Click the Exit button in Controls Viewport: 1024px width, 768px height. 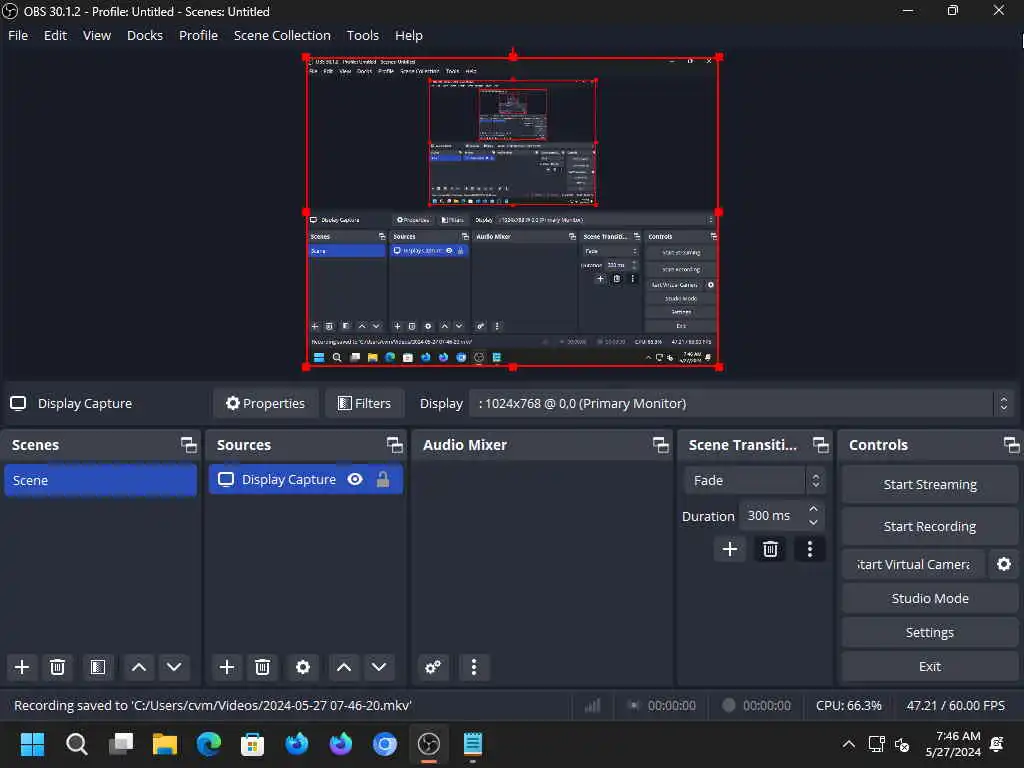point(930,666)
